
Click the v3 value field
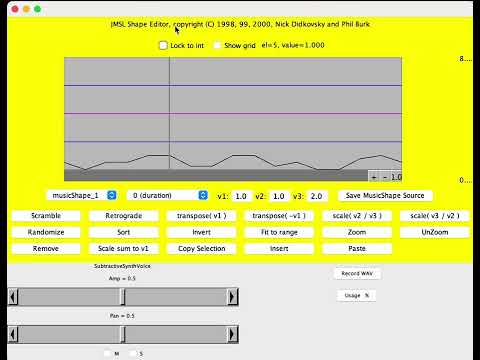click(x=317, y=196)
